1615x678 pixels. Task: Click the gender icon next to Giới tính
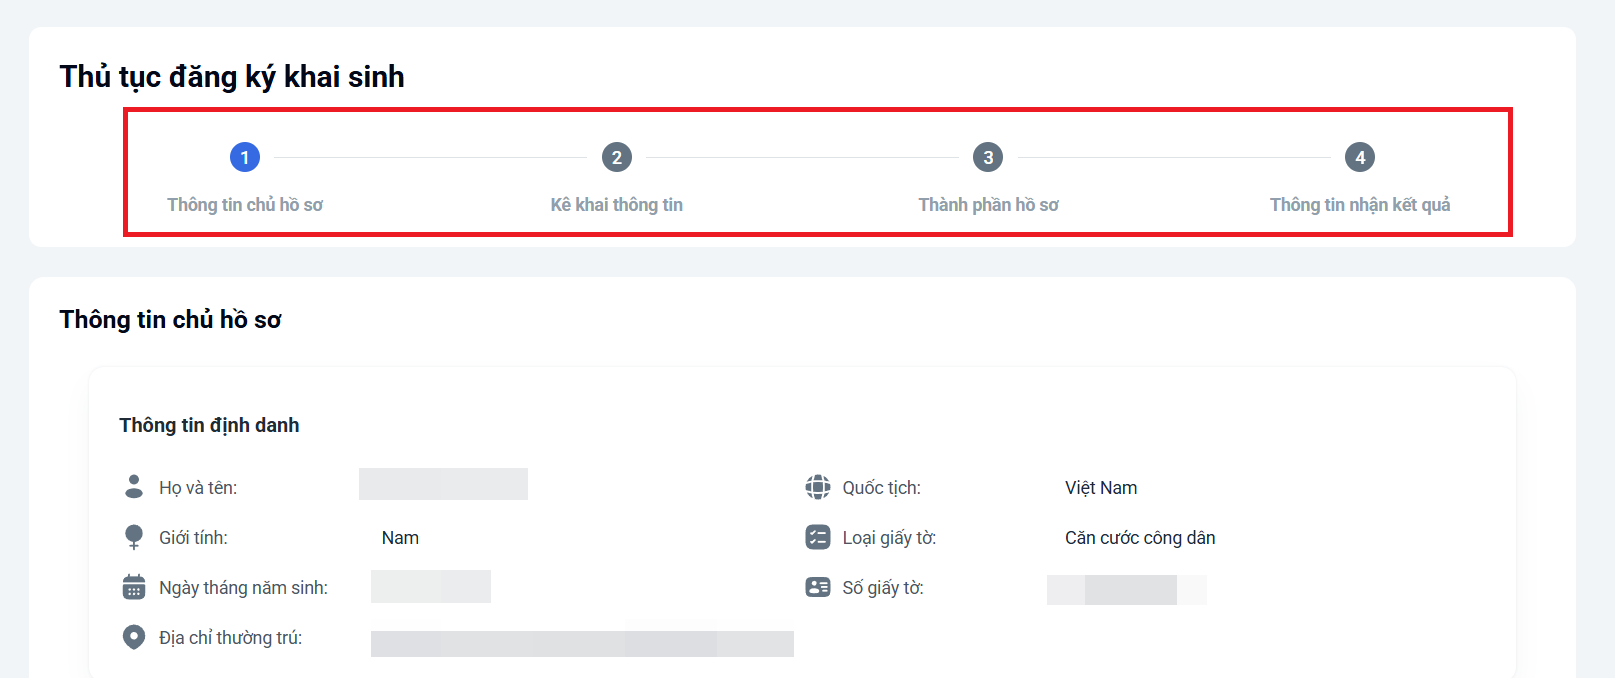(x=133, y=535)
